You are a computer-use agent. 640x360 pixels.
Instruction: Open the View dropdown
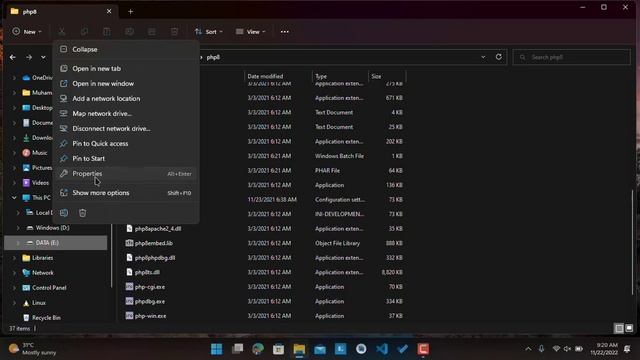point(251,31)
